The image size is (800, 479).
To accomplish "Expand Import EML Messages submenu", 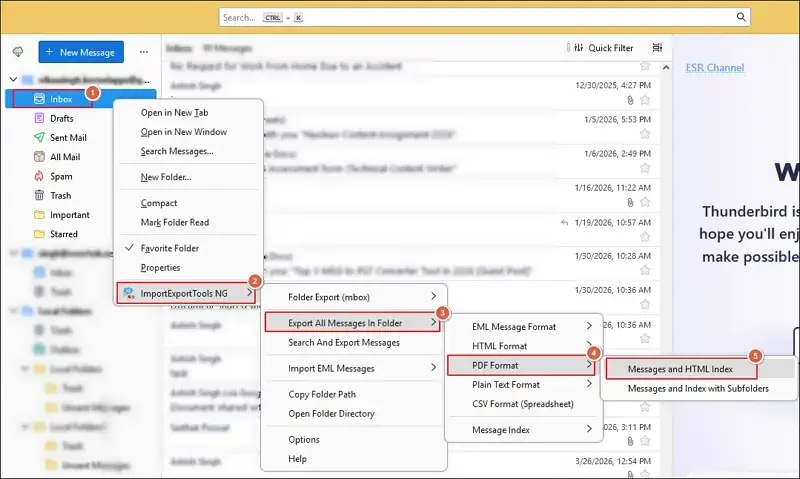I will click(x=354, y=368).
